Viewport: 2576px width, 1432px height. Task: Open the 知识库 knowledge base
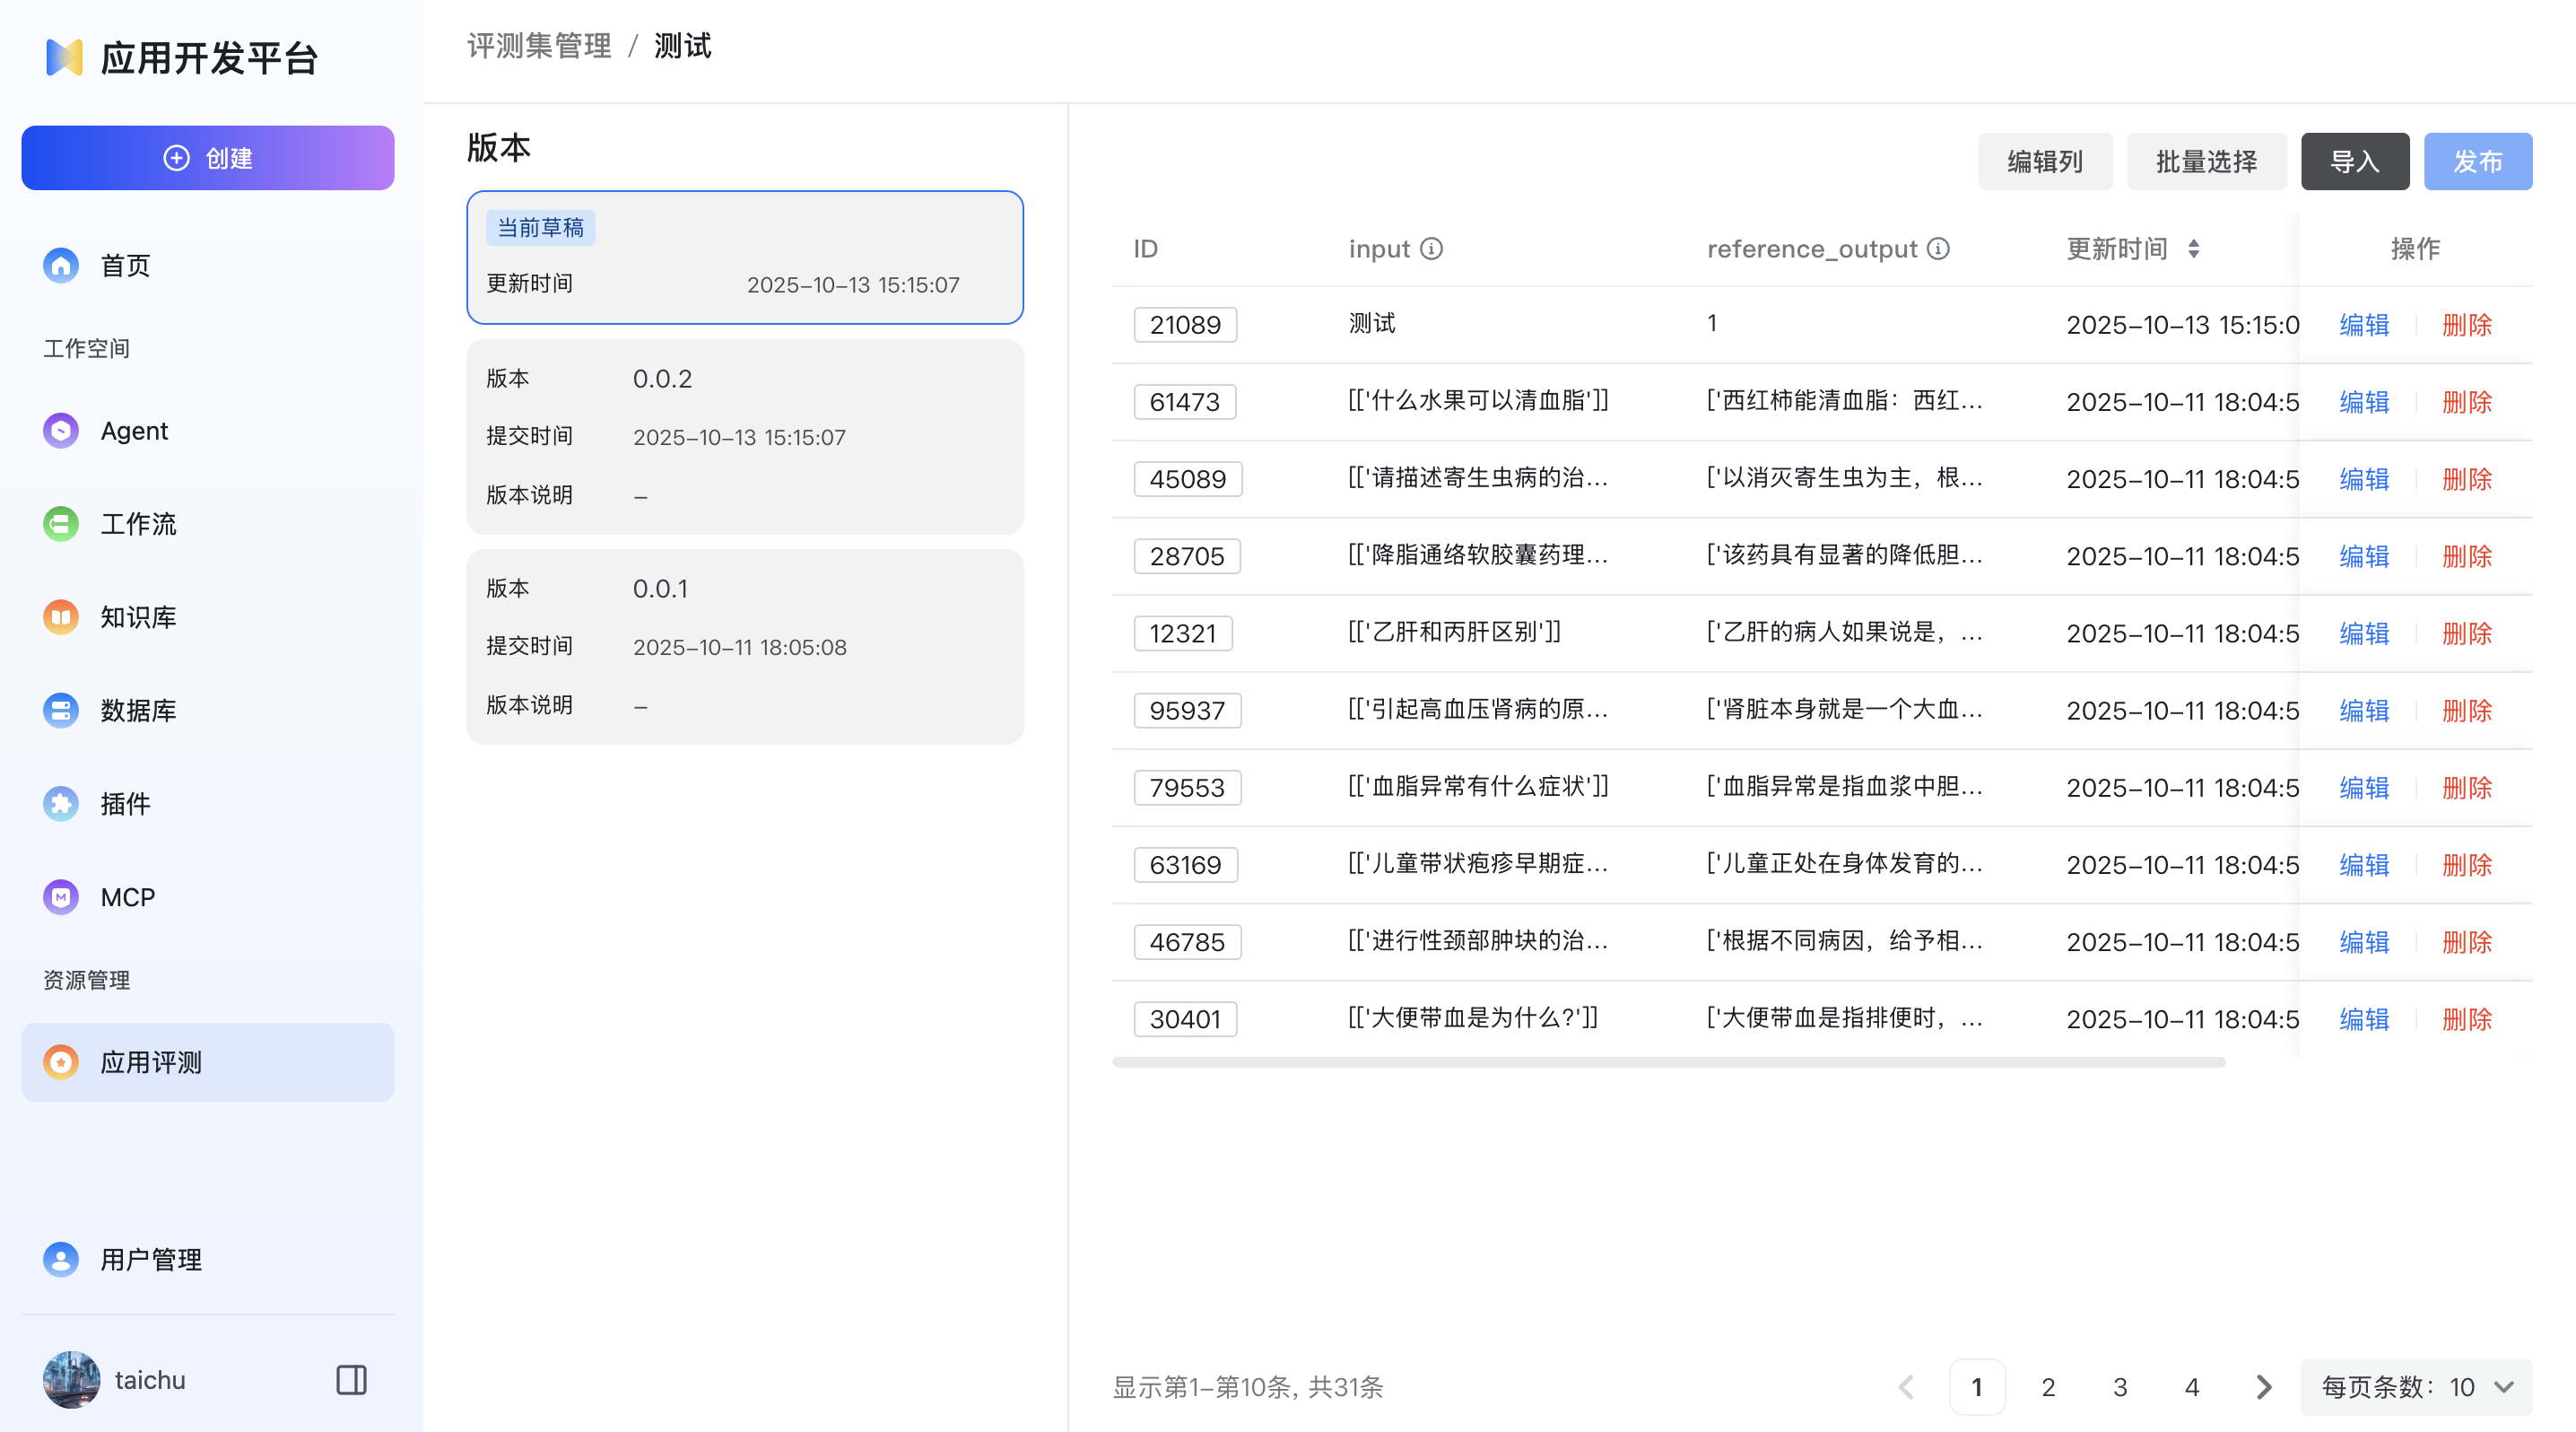[x=138, y=616]
